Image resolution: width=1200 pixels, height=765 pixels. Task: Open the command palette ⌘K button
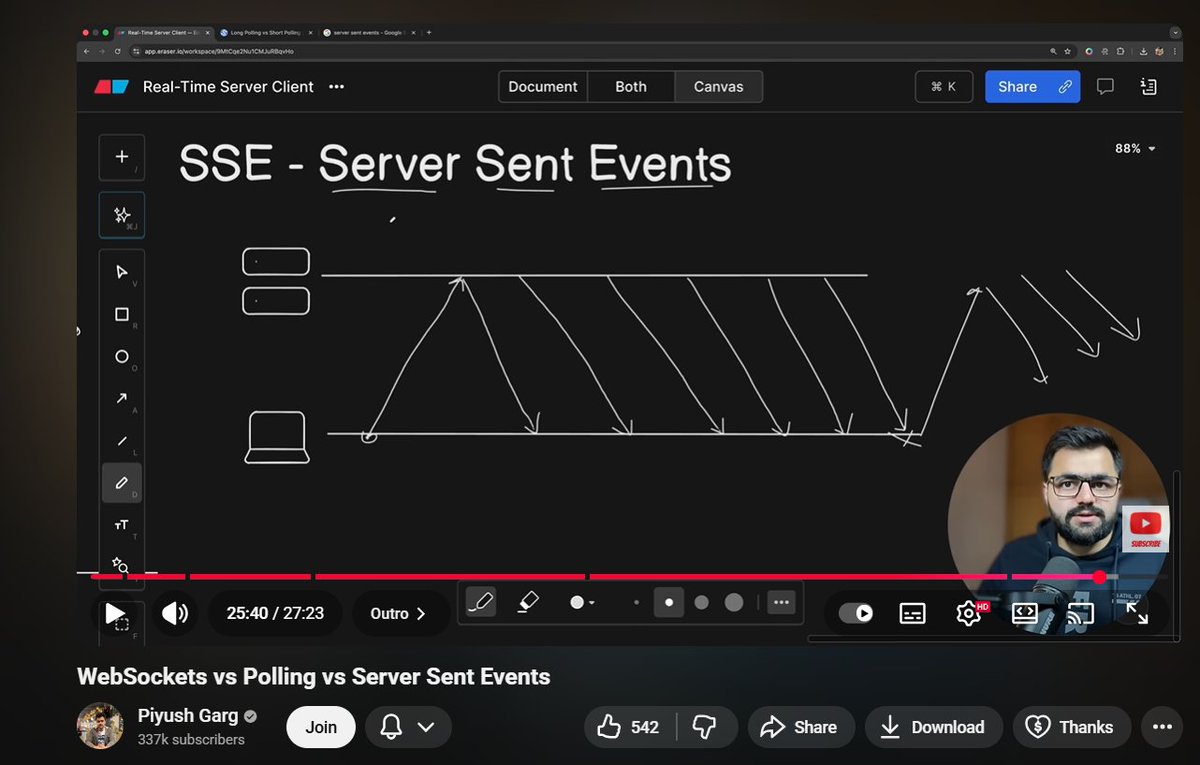click(944, 87)
